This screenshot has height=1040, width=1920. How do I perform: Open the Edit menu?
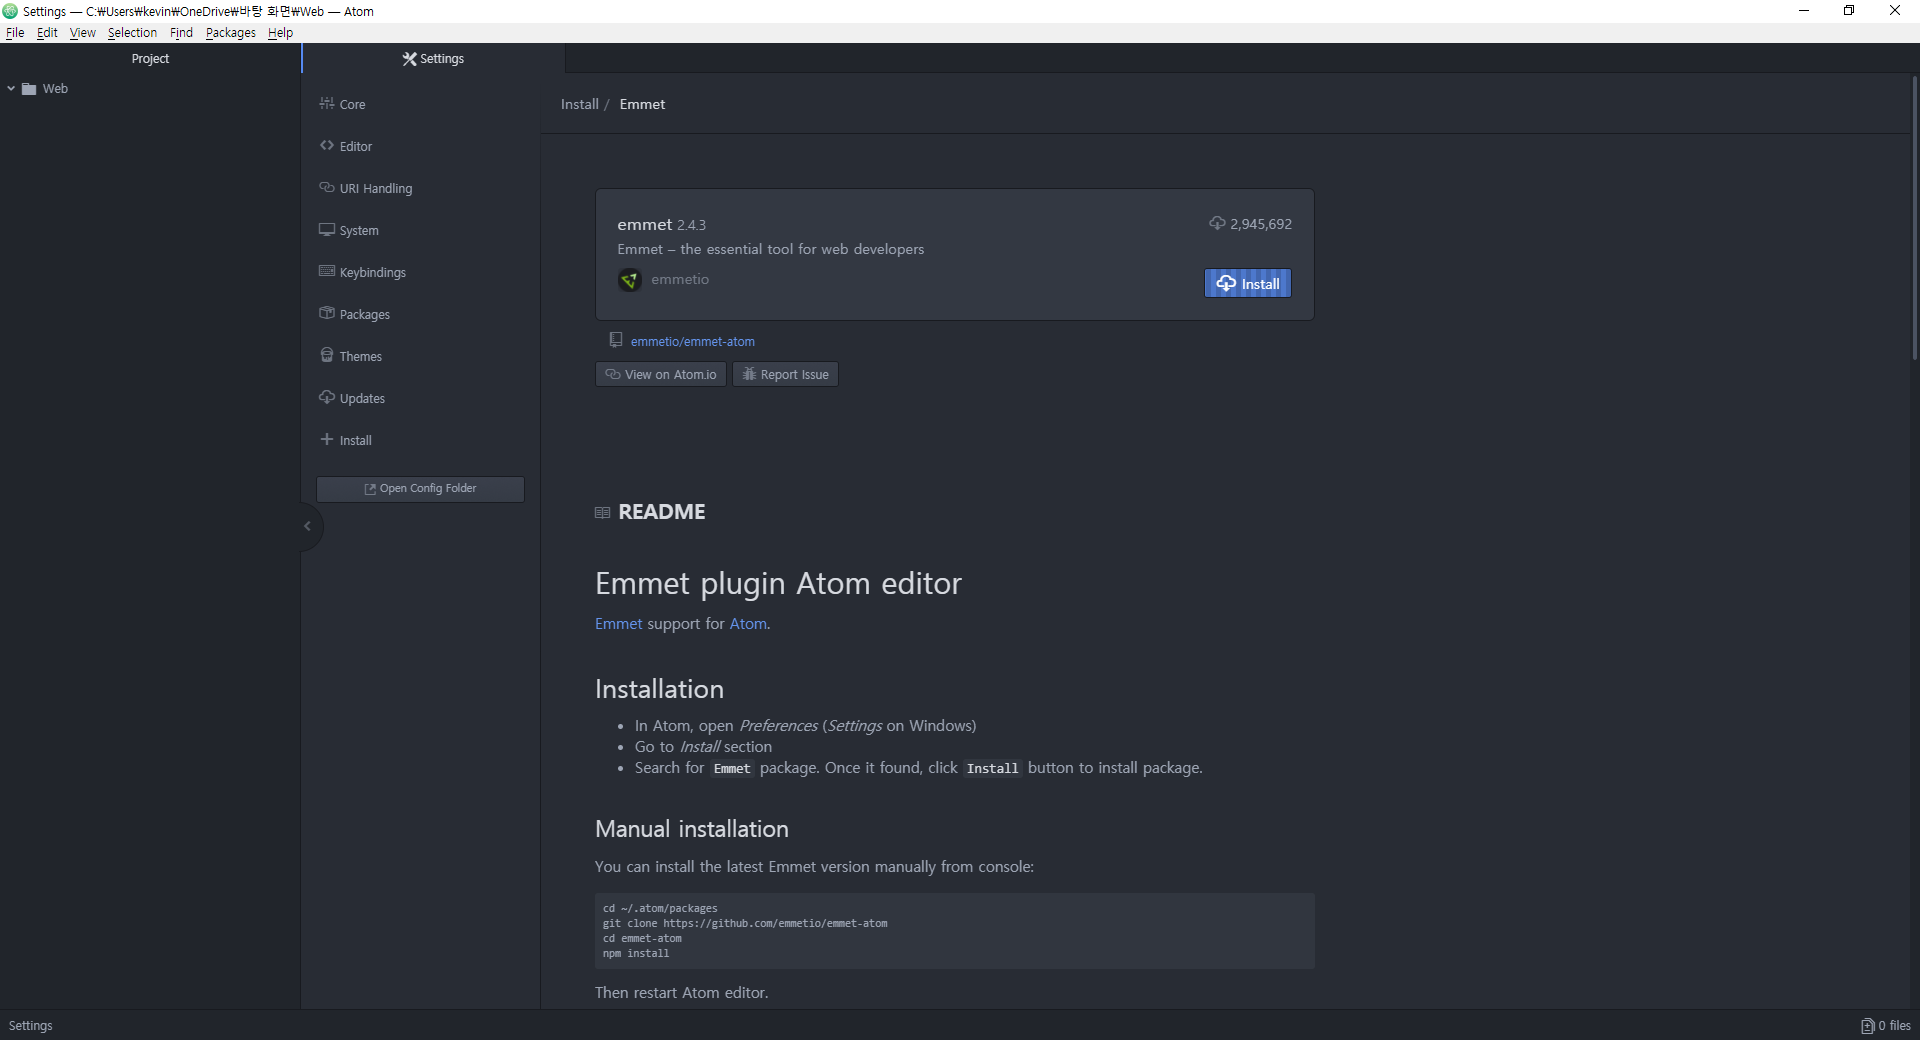47,33
